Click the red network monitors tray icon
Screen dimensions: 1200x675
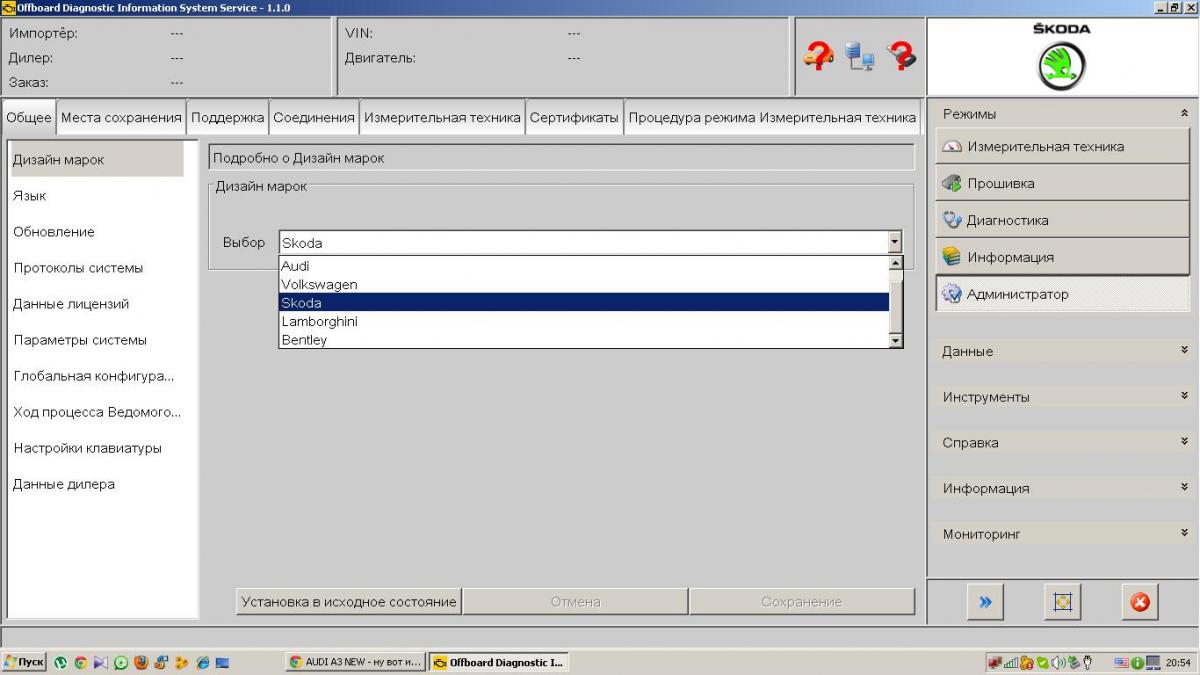(995, 662)
